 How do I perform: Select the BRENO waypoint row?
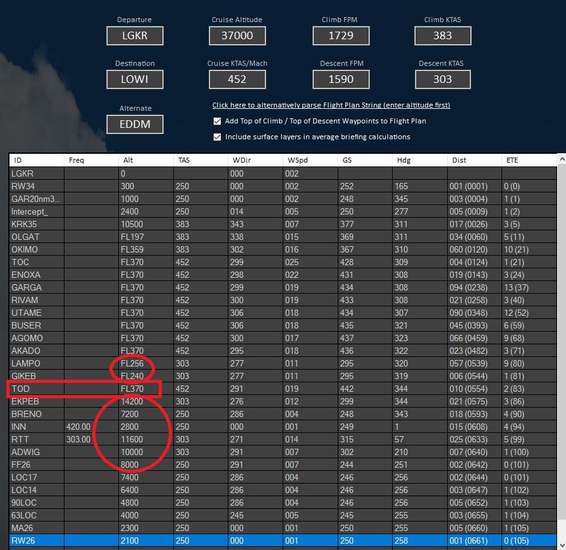point(283,414)
